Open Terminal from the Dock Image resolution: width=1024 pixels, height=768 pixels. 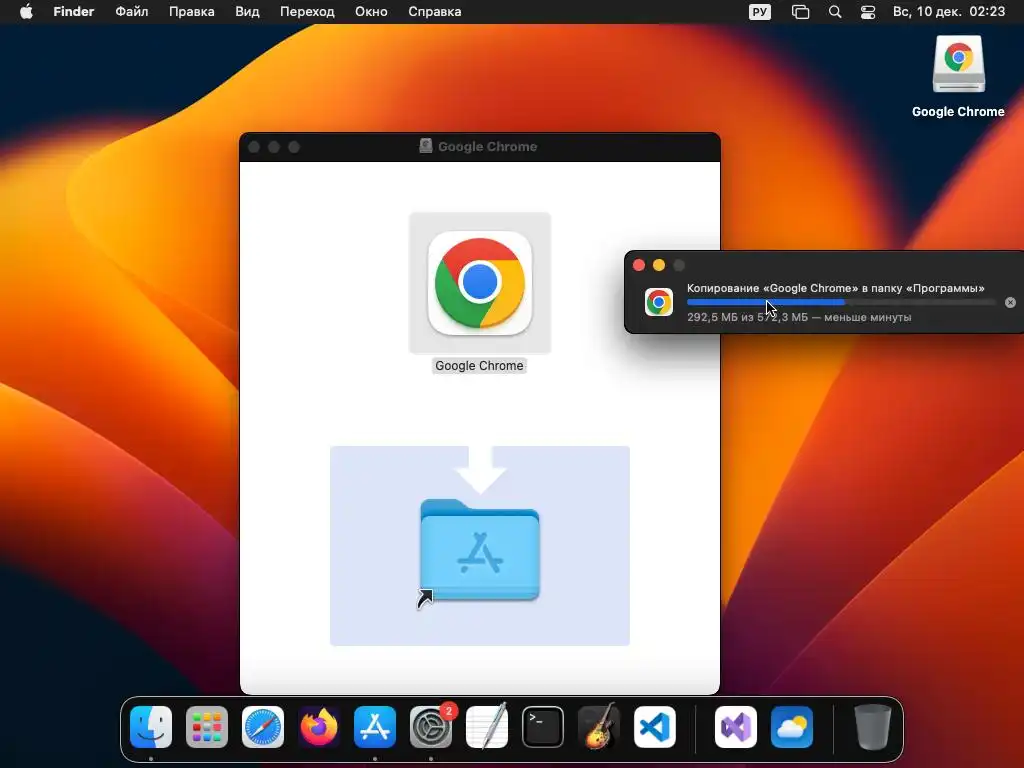[x=543, y=727]
